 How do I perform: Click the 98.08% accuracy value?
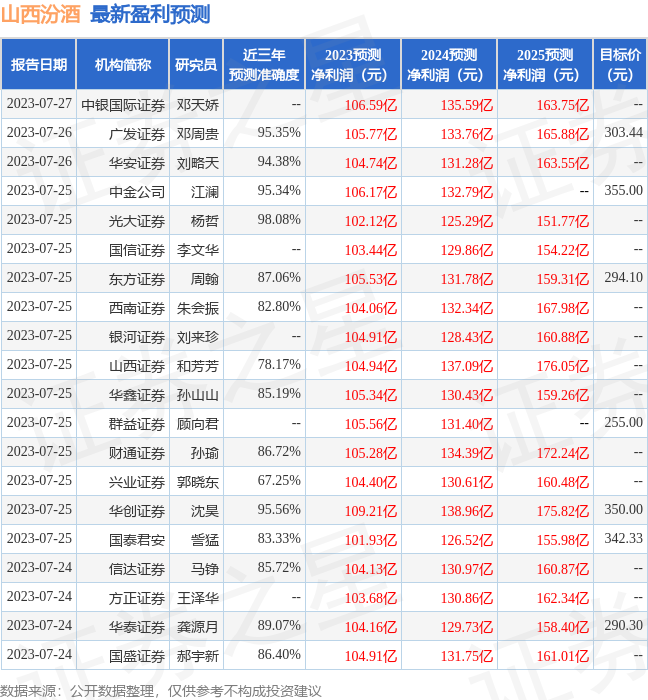279,220
